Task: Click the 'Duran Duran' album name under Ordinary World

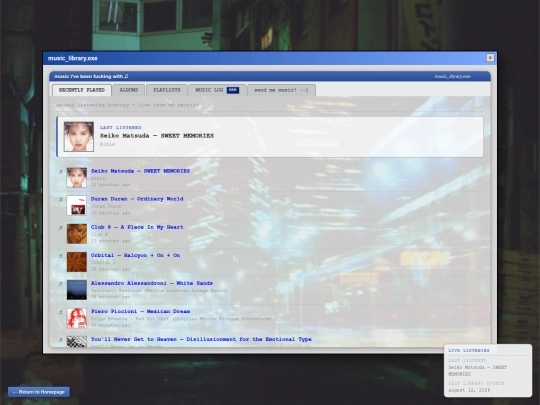Action: point(106,206)
